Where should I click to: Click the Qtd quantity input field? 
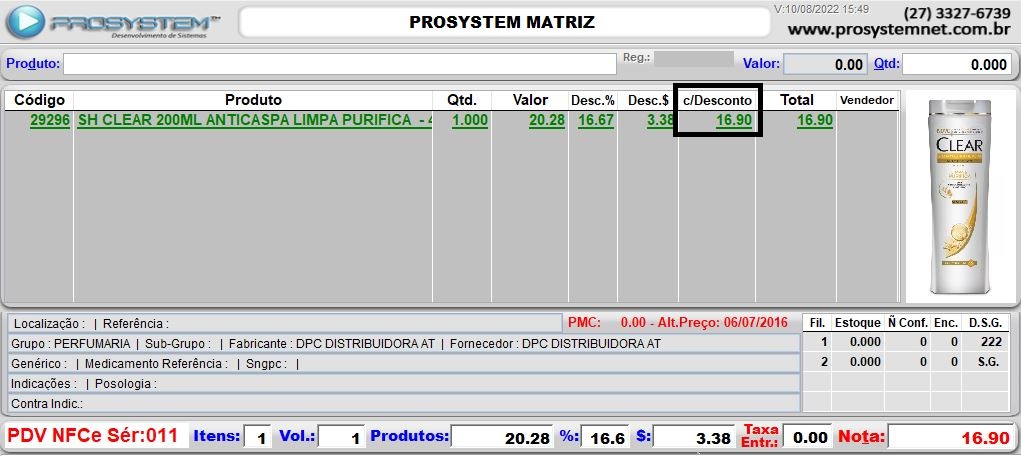click(x=957, y=64)
